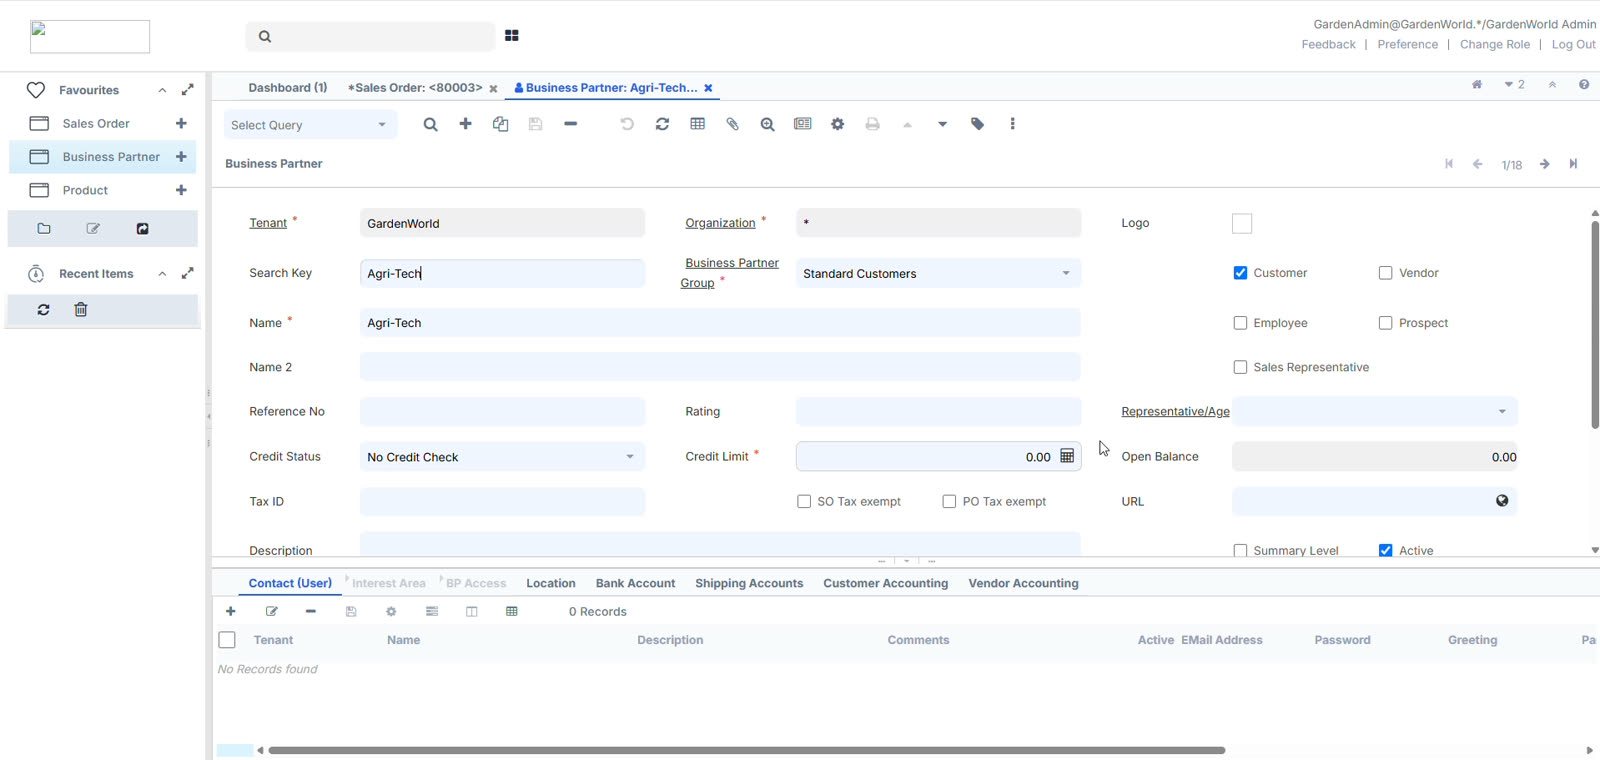Open the Credit Status dropdown
The image size is (1600, 760).
(630, 457)
